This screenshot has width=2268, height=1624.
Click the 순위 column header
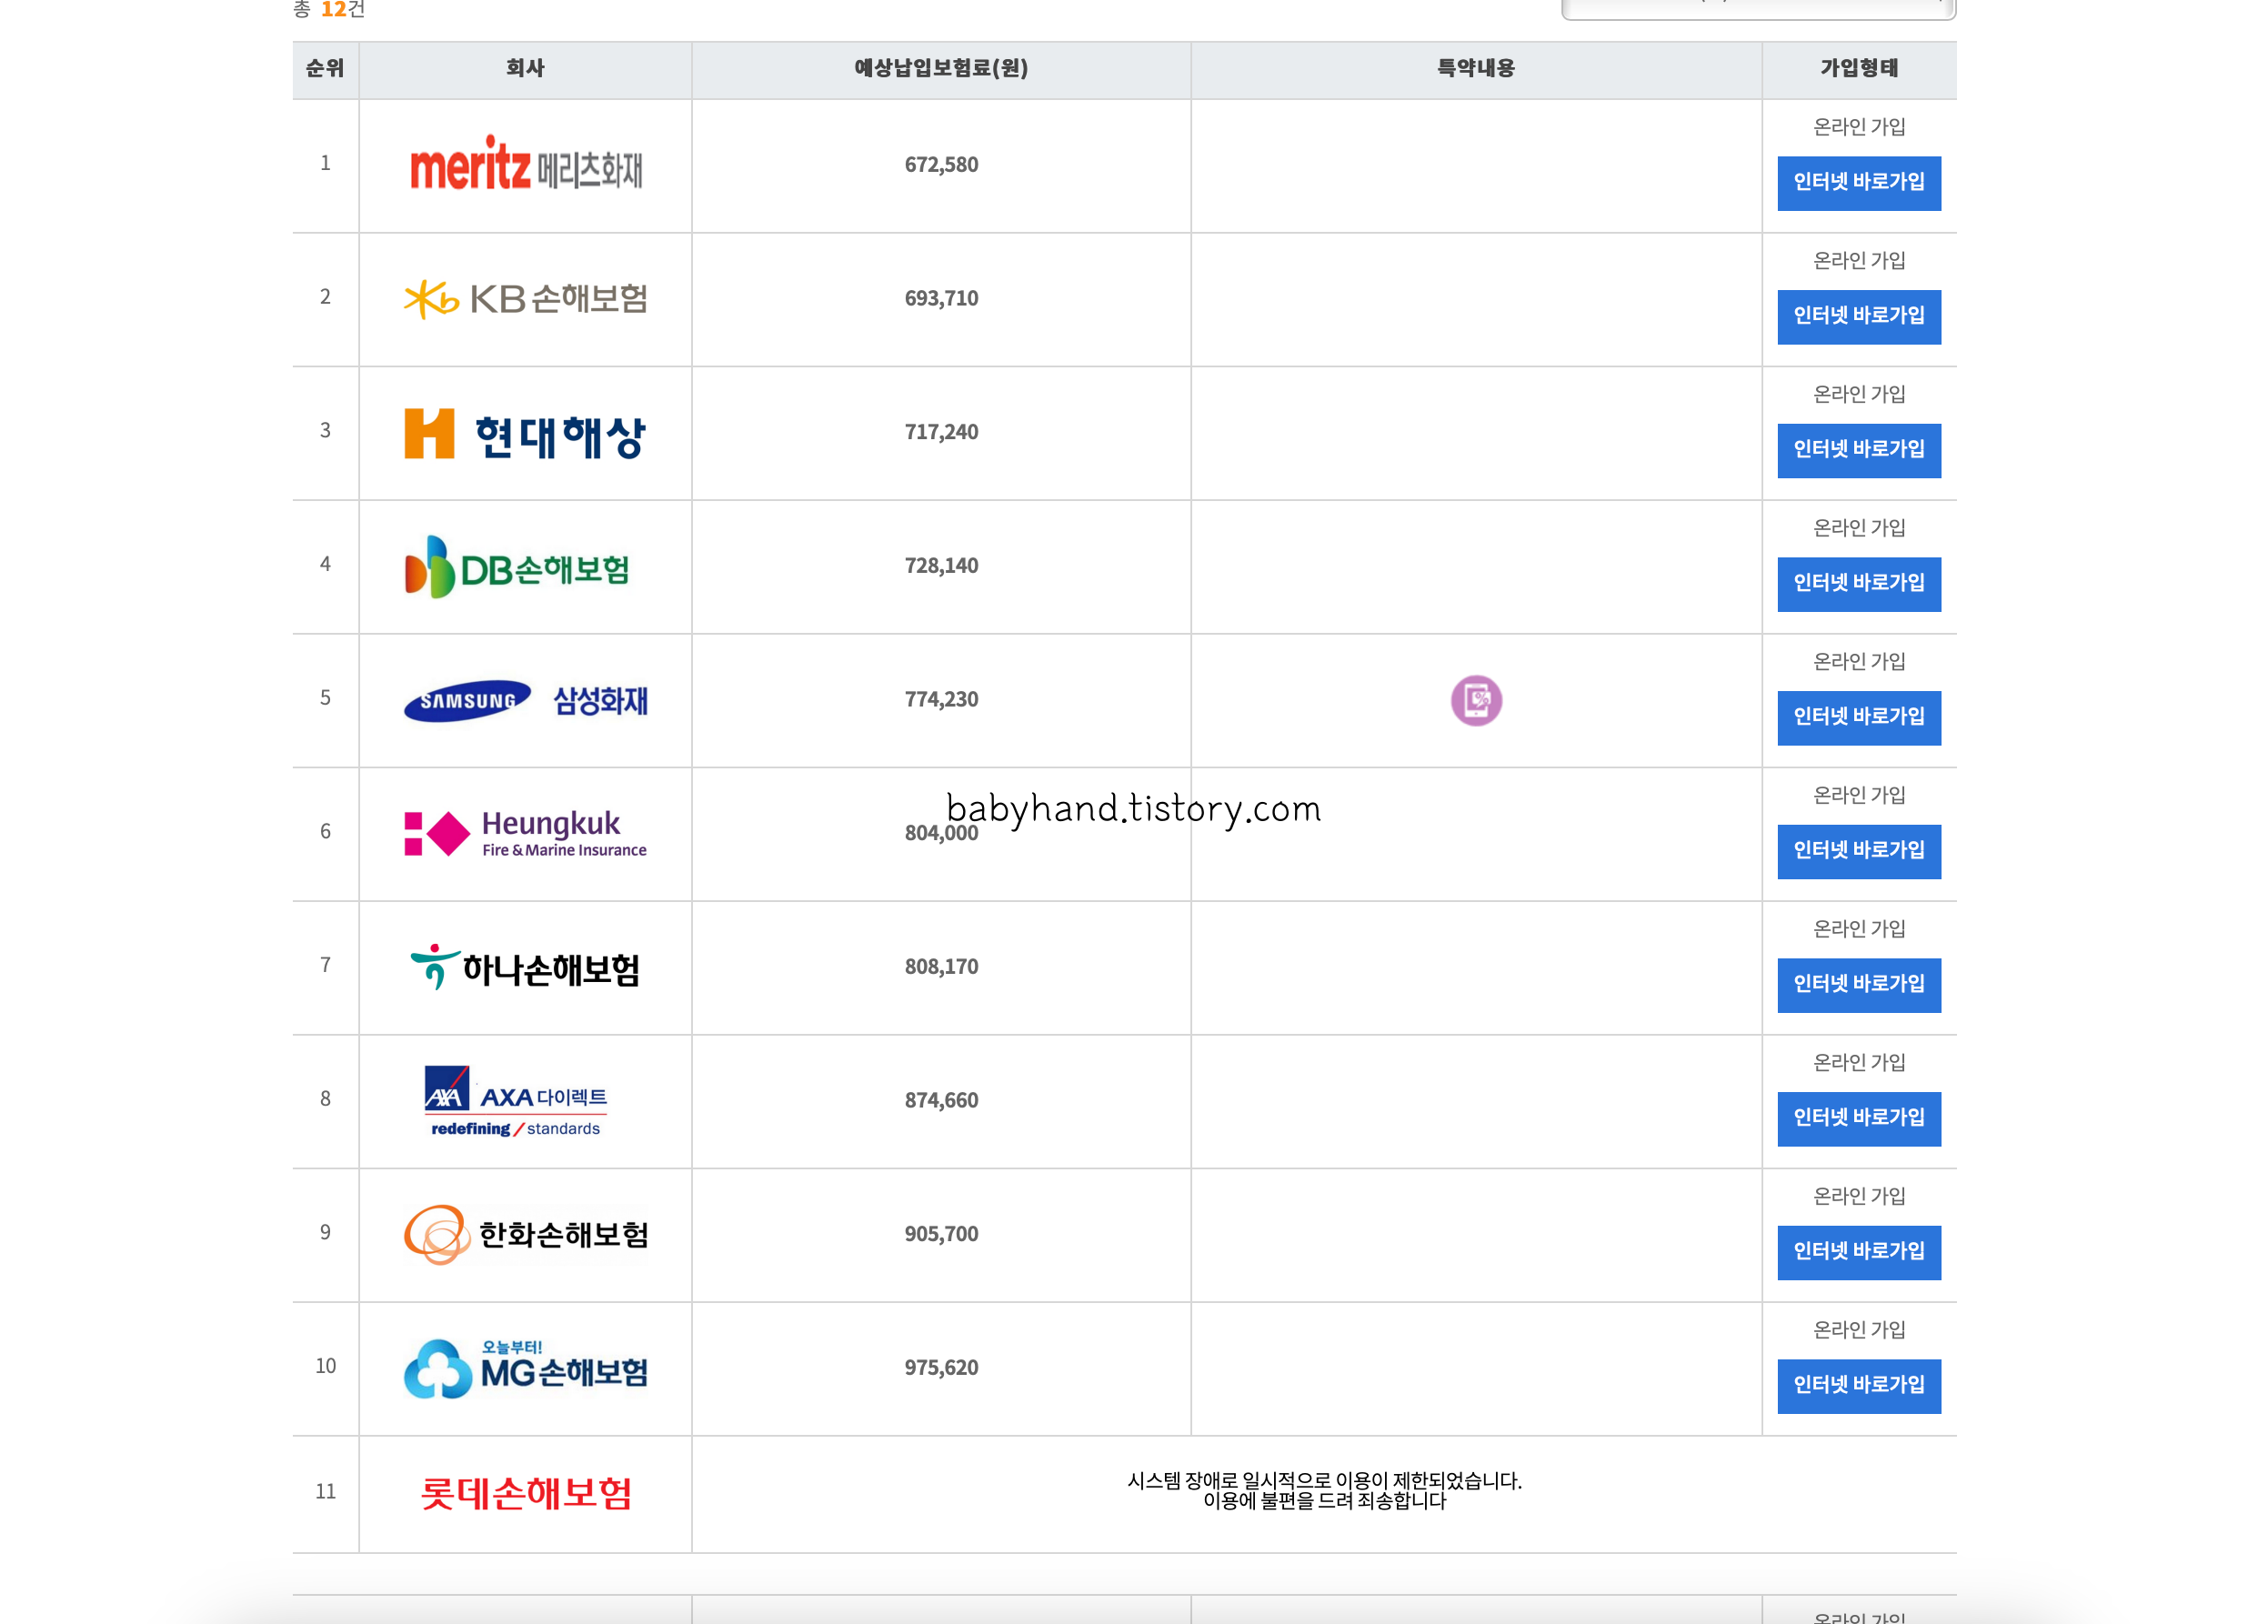coord(325,68)
